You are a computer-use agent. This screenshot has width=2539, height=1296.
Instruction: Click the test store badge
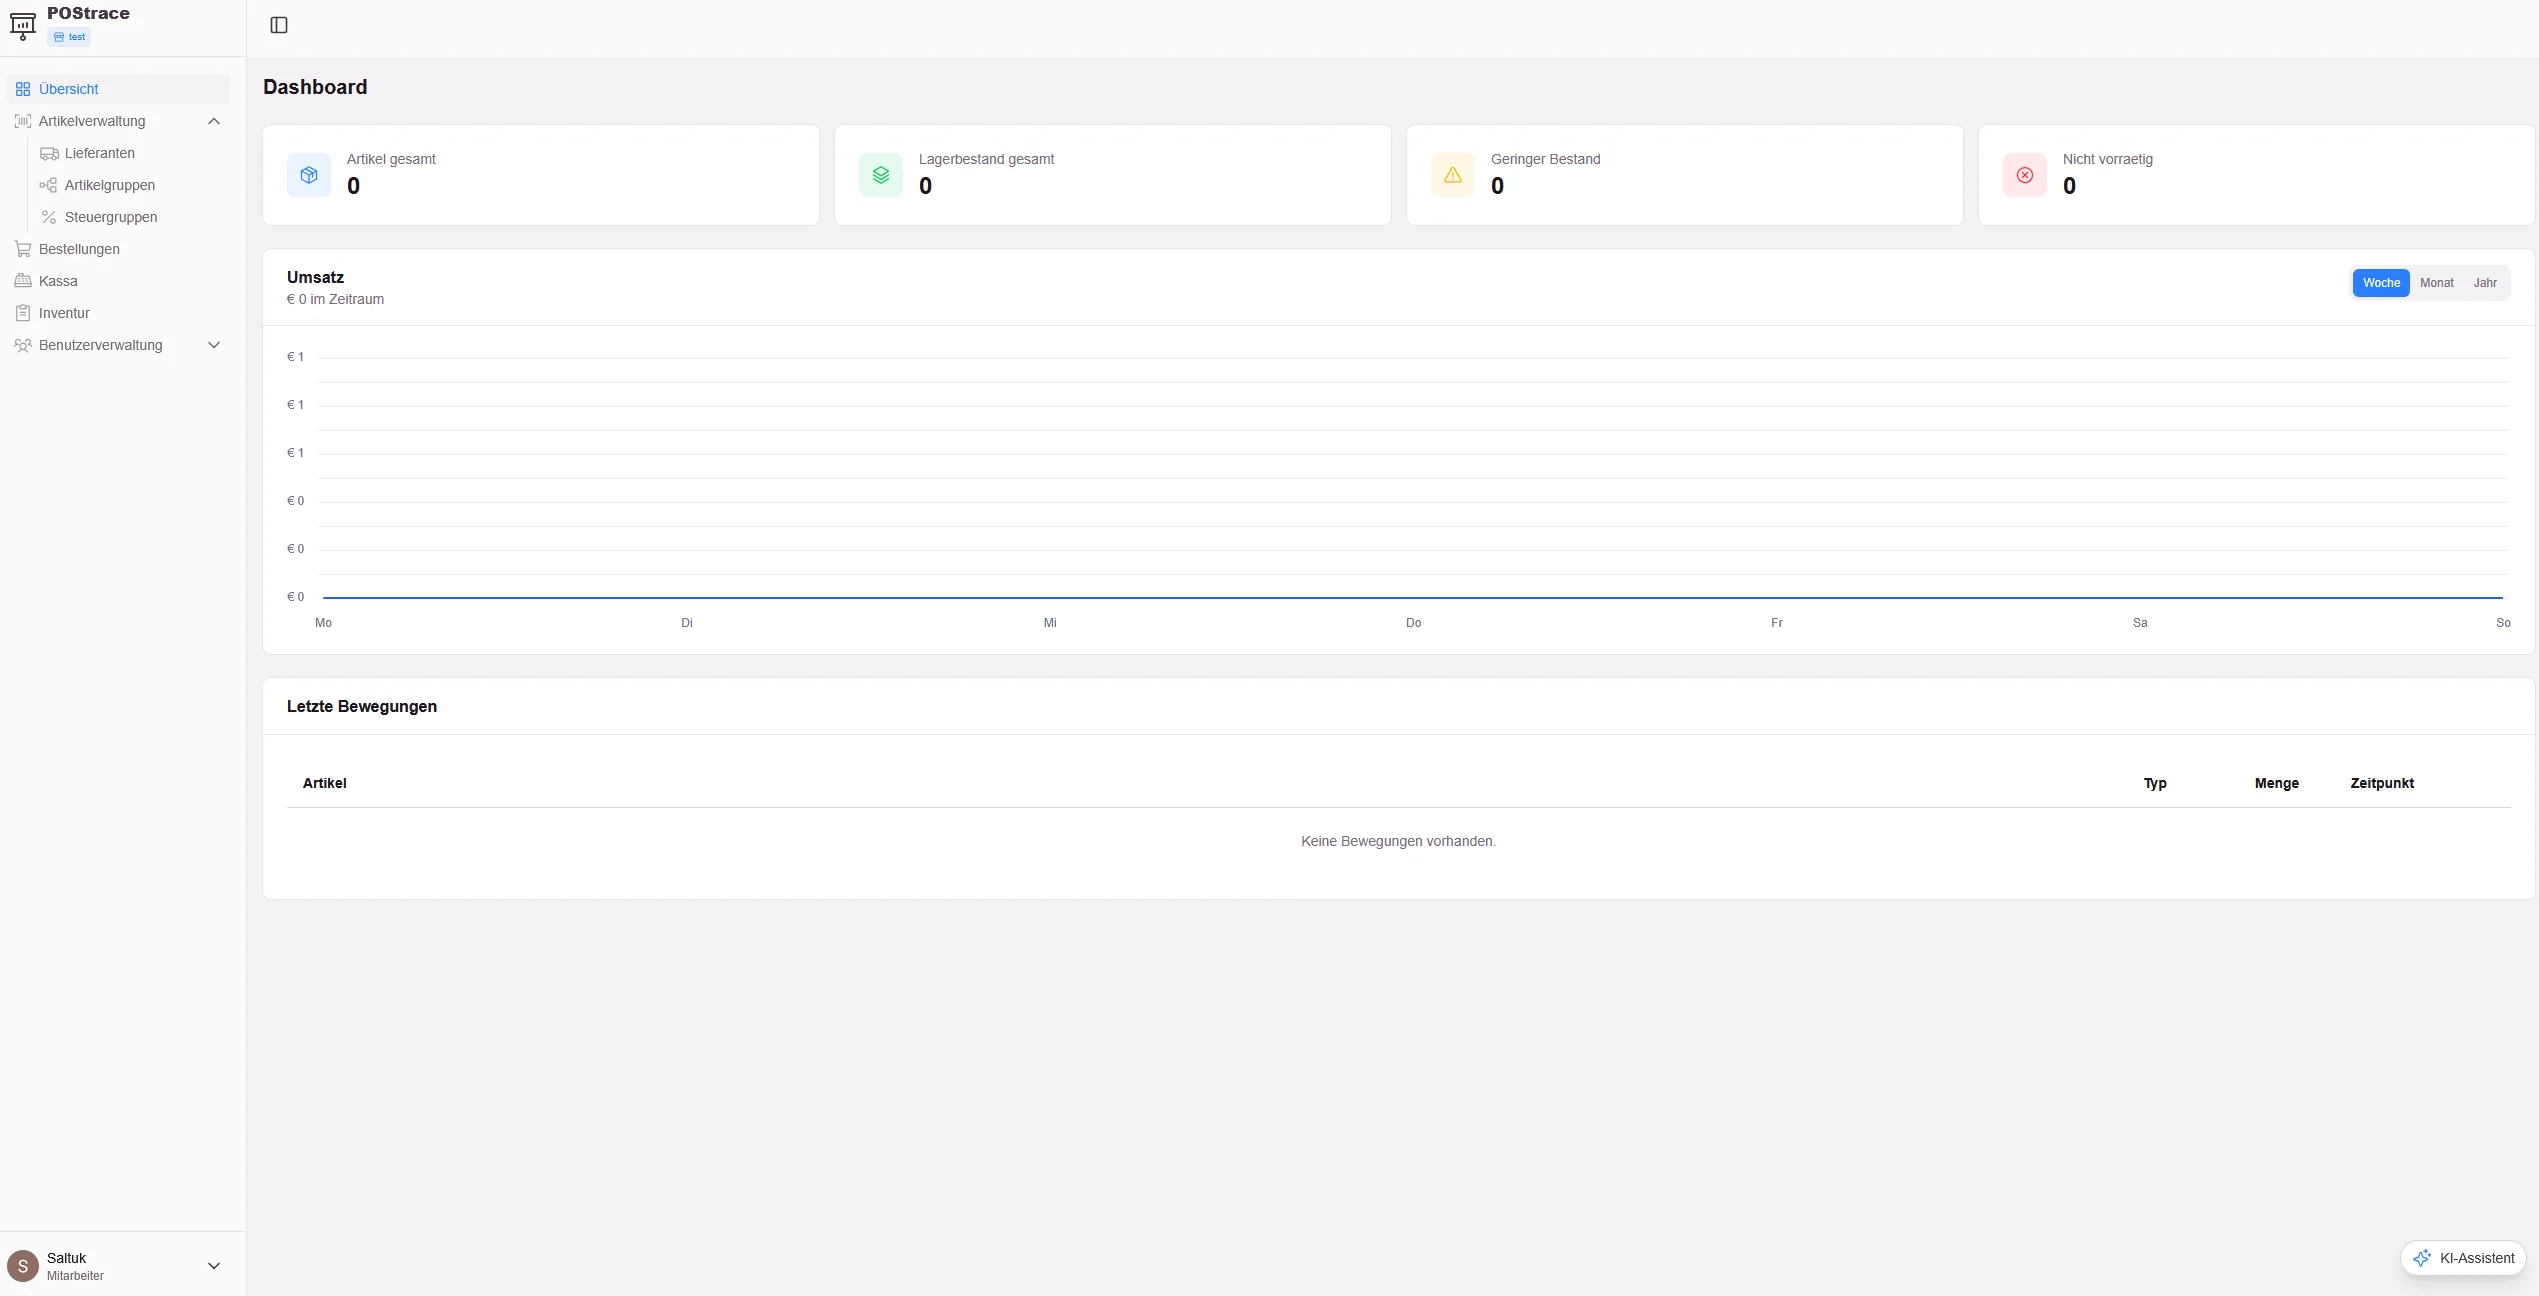click(x=69, y=37)
